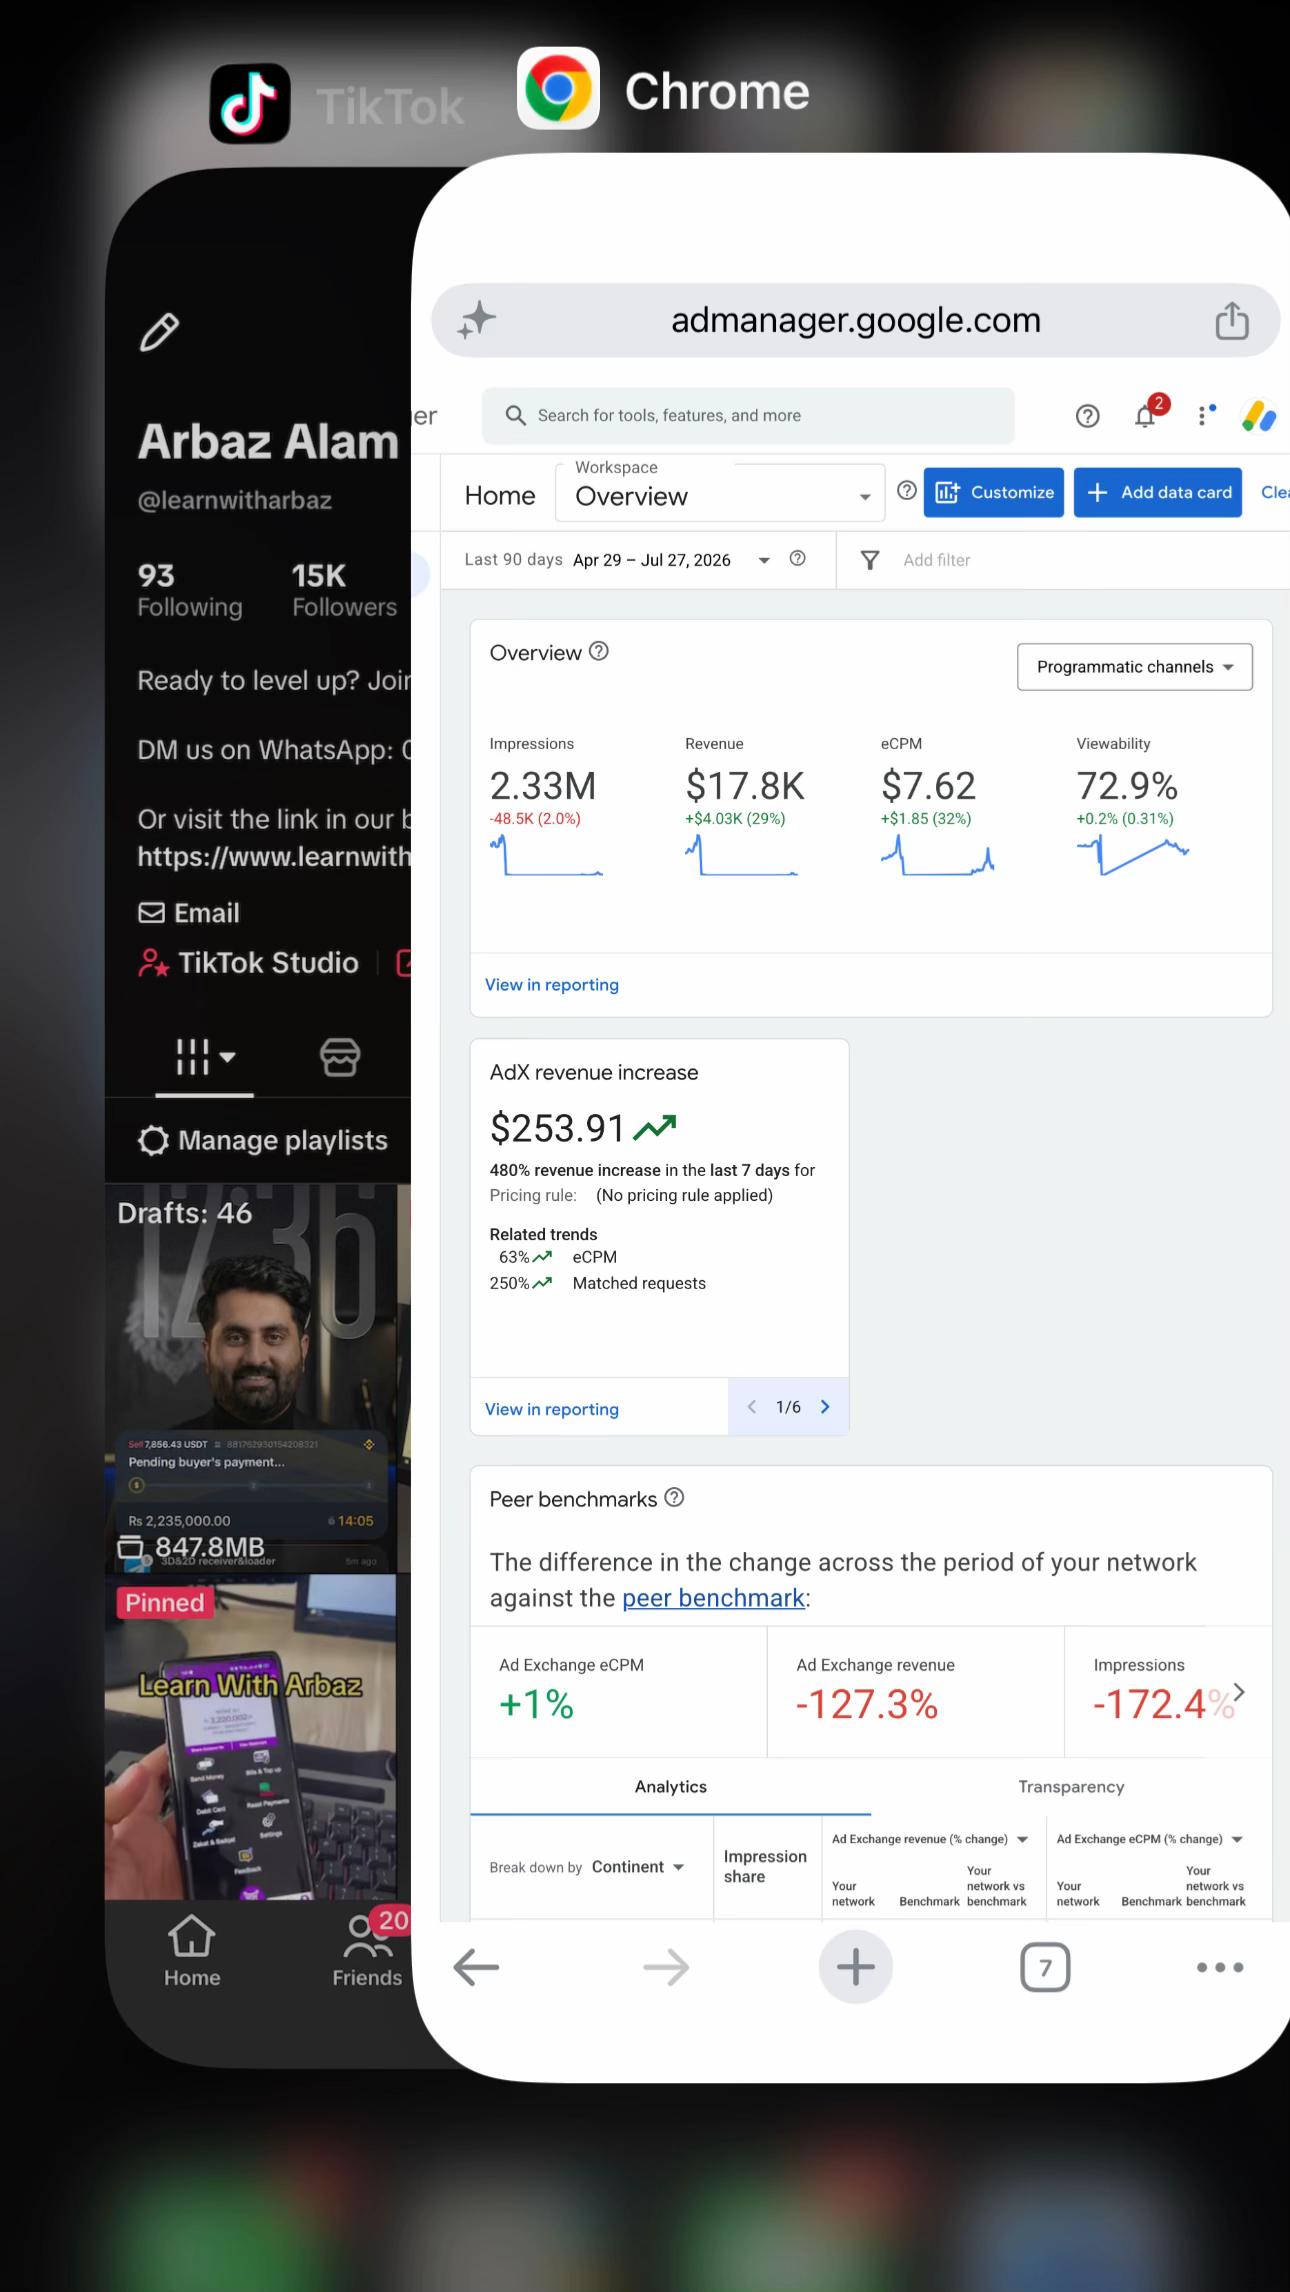Click View in reporting in AdX card
The height and width of the screenshot is (2292, 1290).
(552, 1409)
